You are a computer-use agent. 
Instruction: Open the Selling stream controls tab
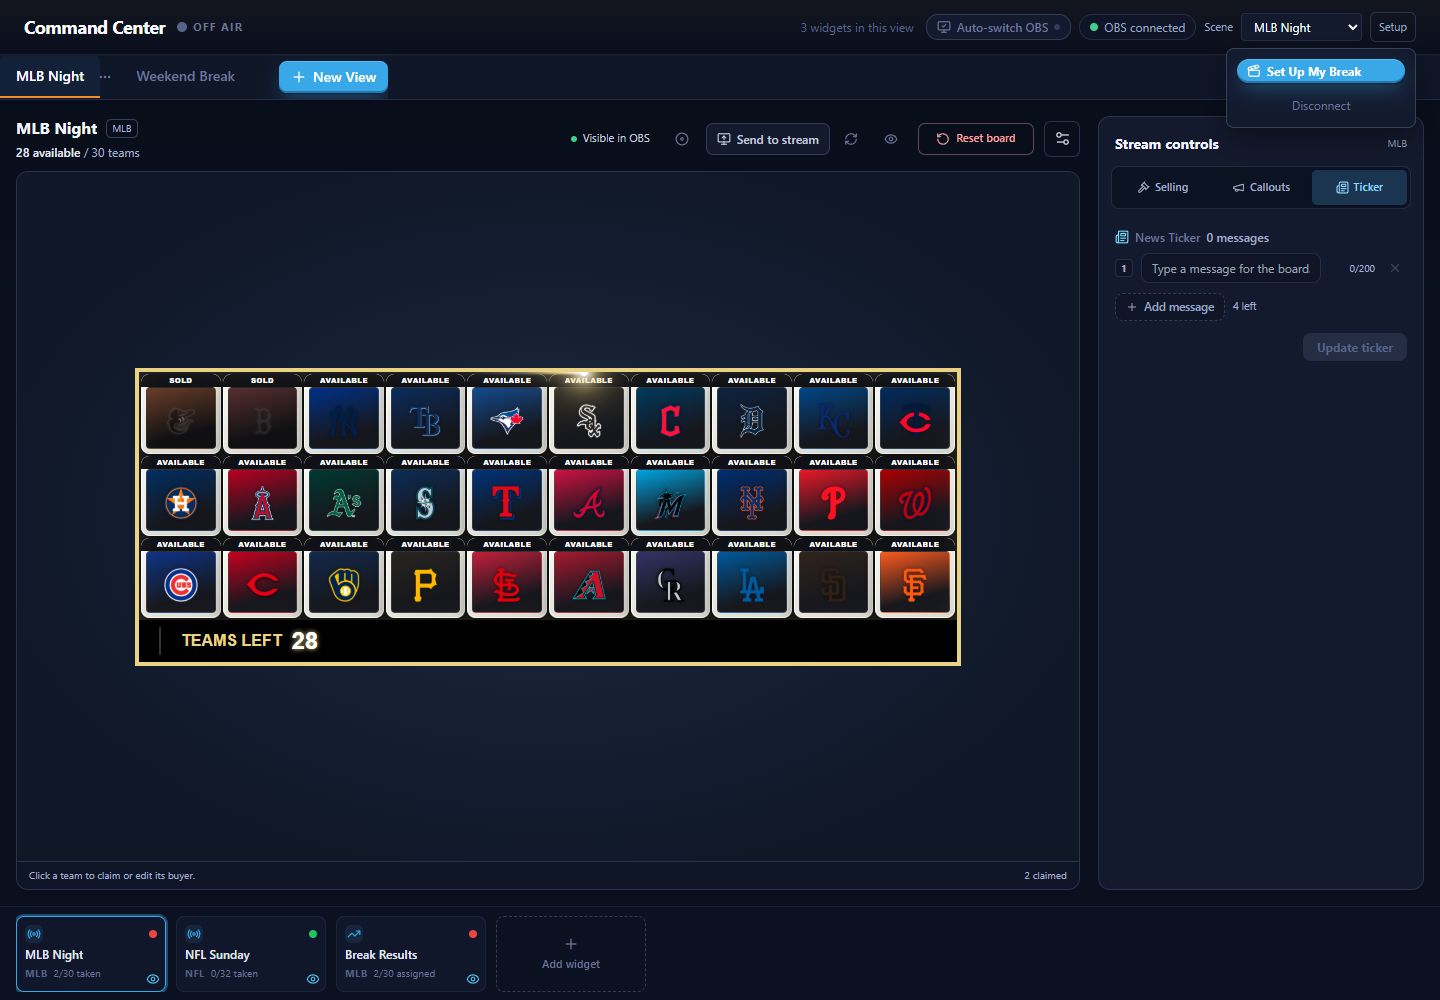[x=1162, y=187]
